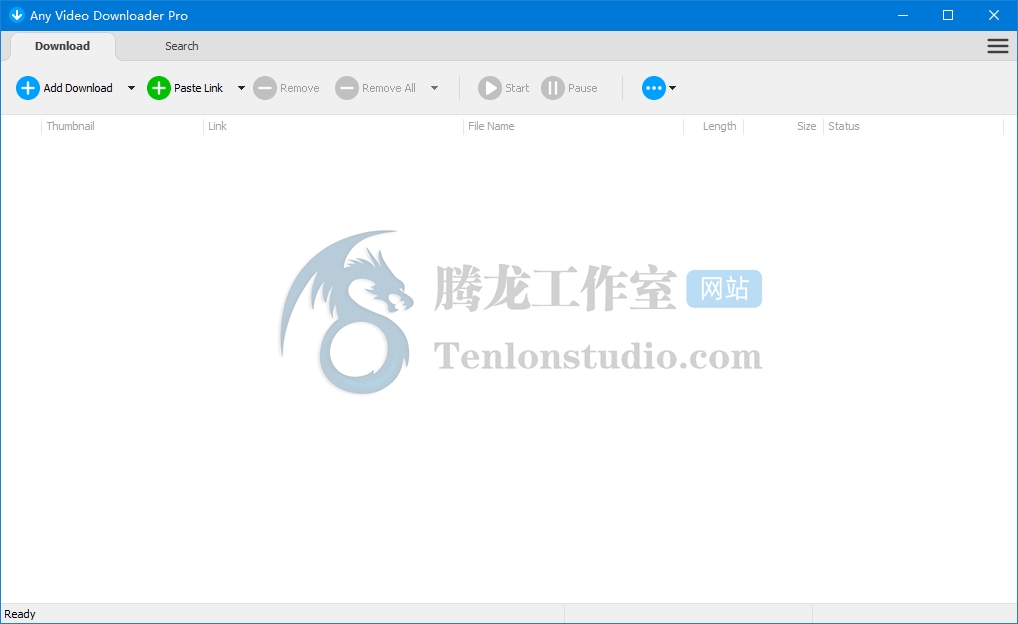Click the Remove label text
This screenshot has width=1018, height=624.
[x=300, y=88]
